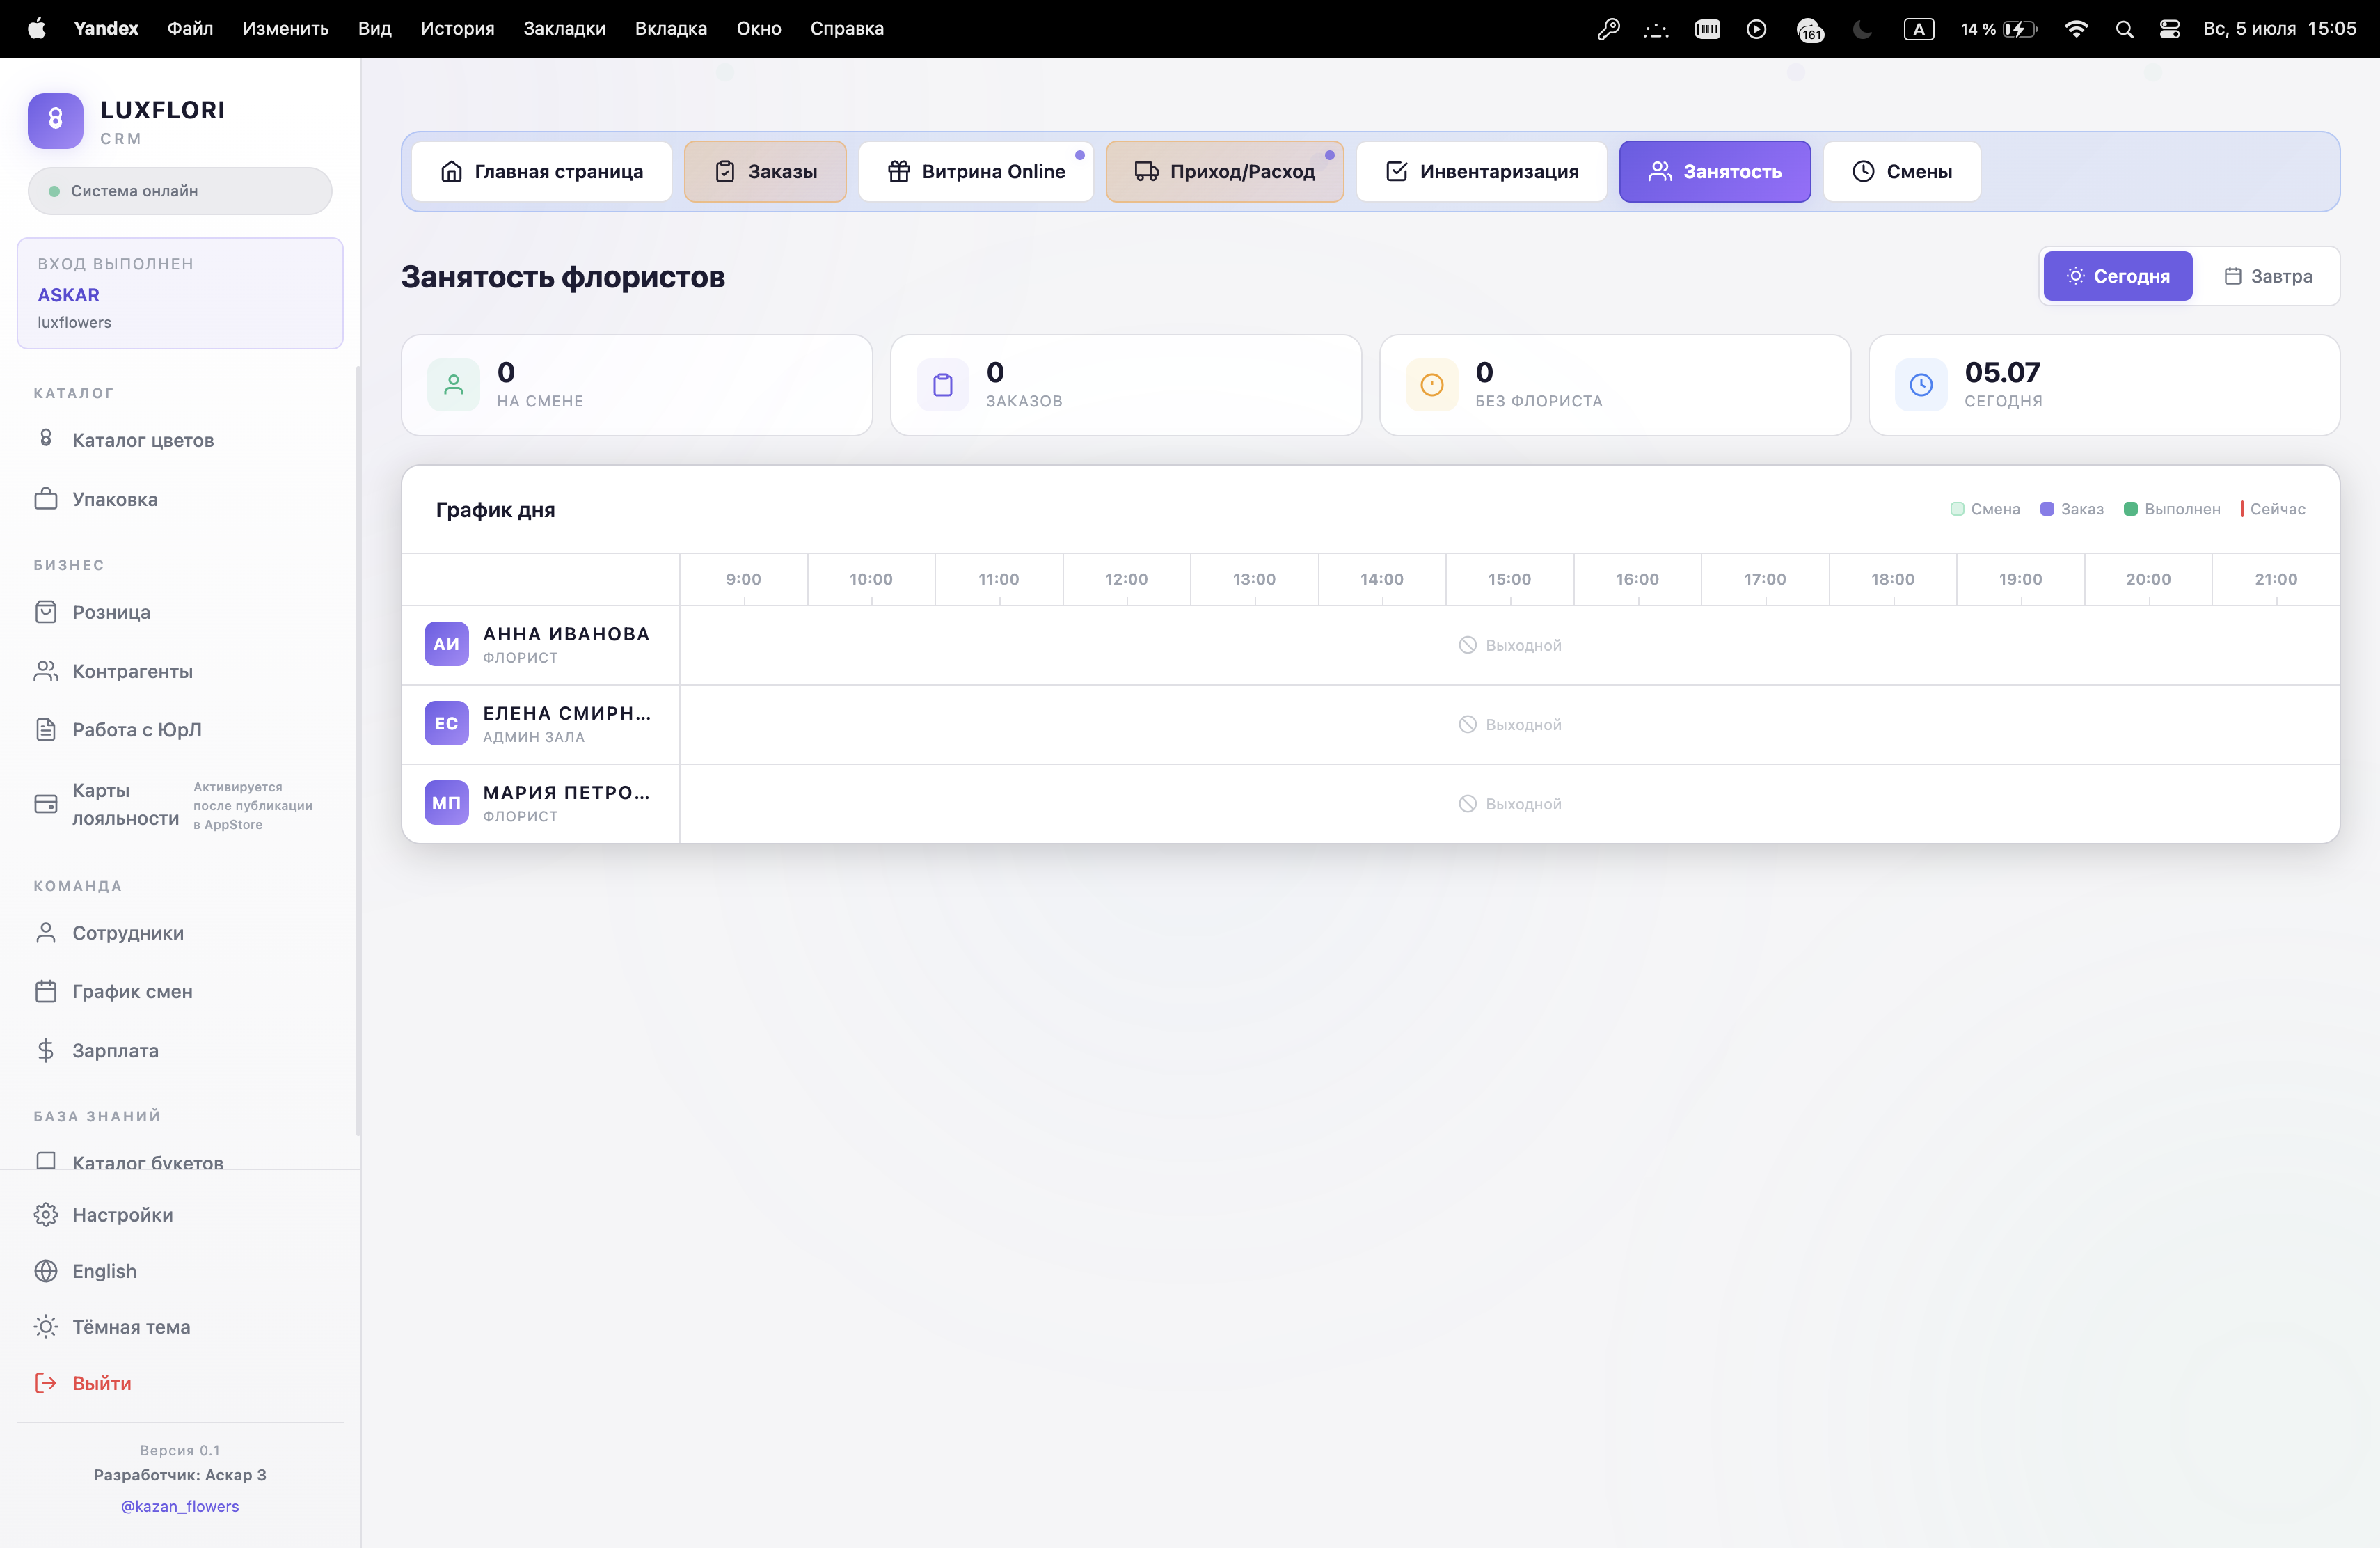
Task: Open the password key icon in the menu bar
Action: tap(1608, 29)
